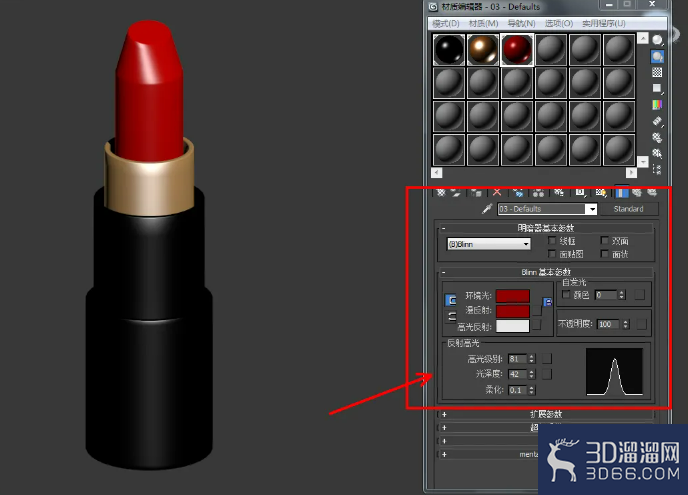Click the 柔化 spinner arrows

[531, 390]
